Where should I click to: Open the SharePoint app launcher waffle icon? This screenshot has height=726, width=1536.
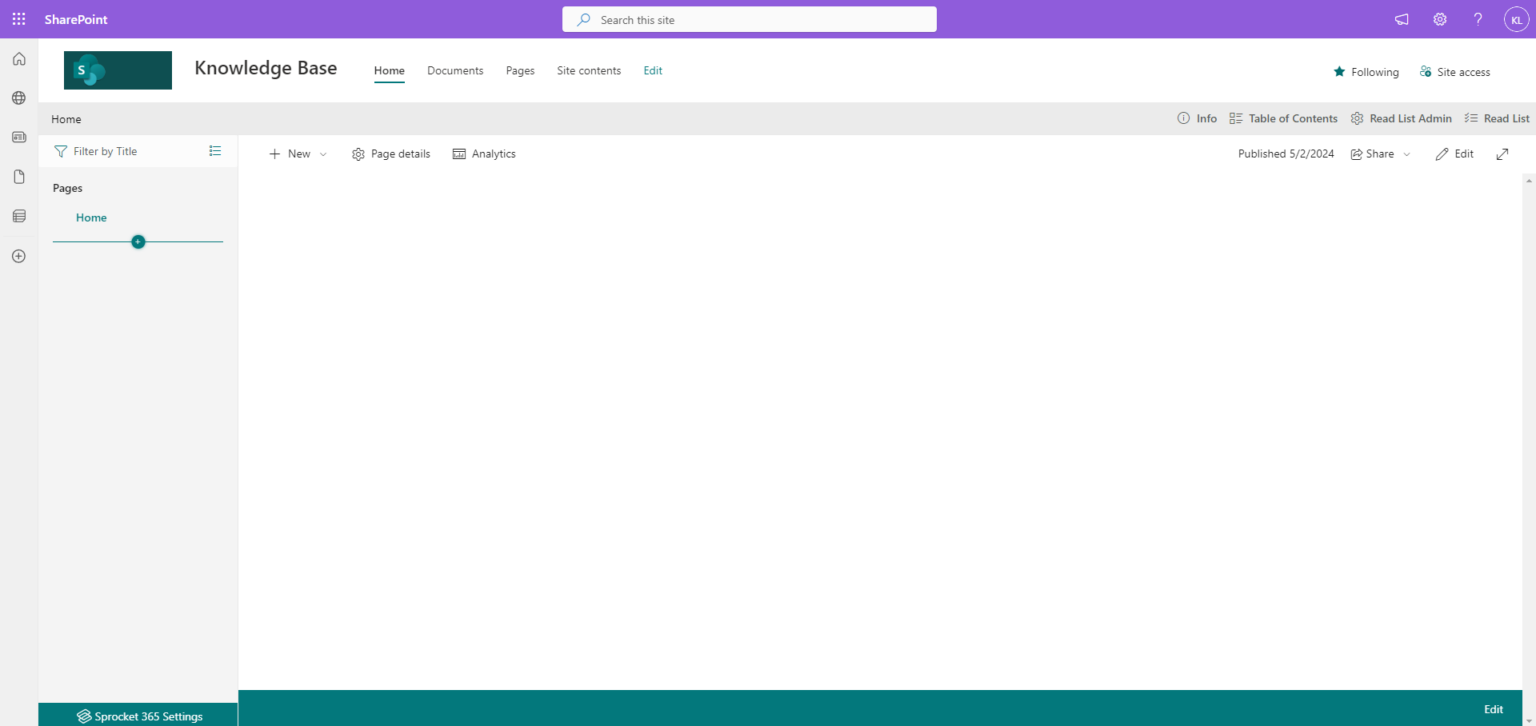pyautogui.click(x=18, y=18)
